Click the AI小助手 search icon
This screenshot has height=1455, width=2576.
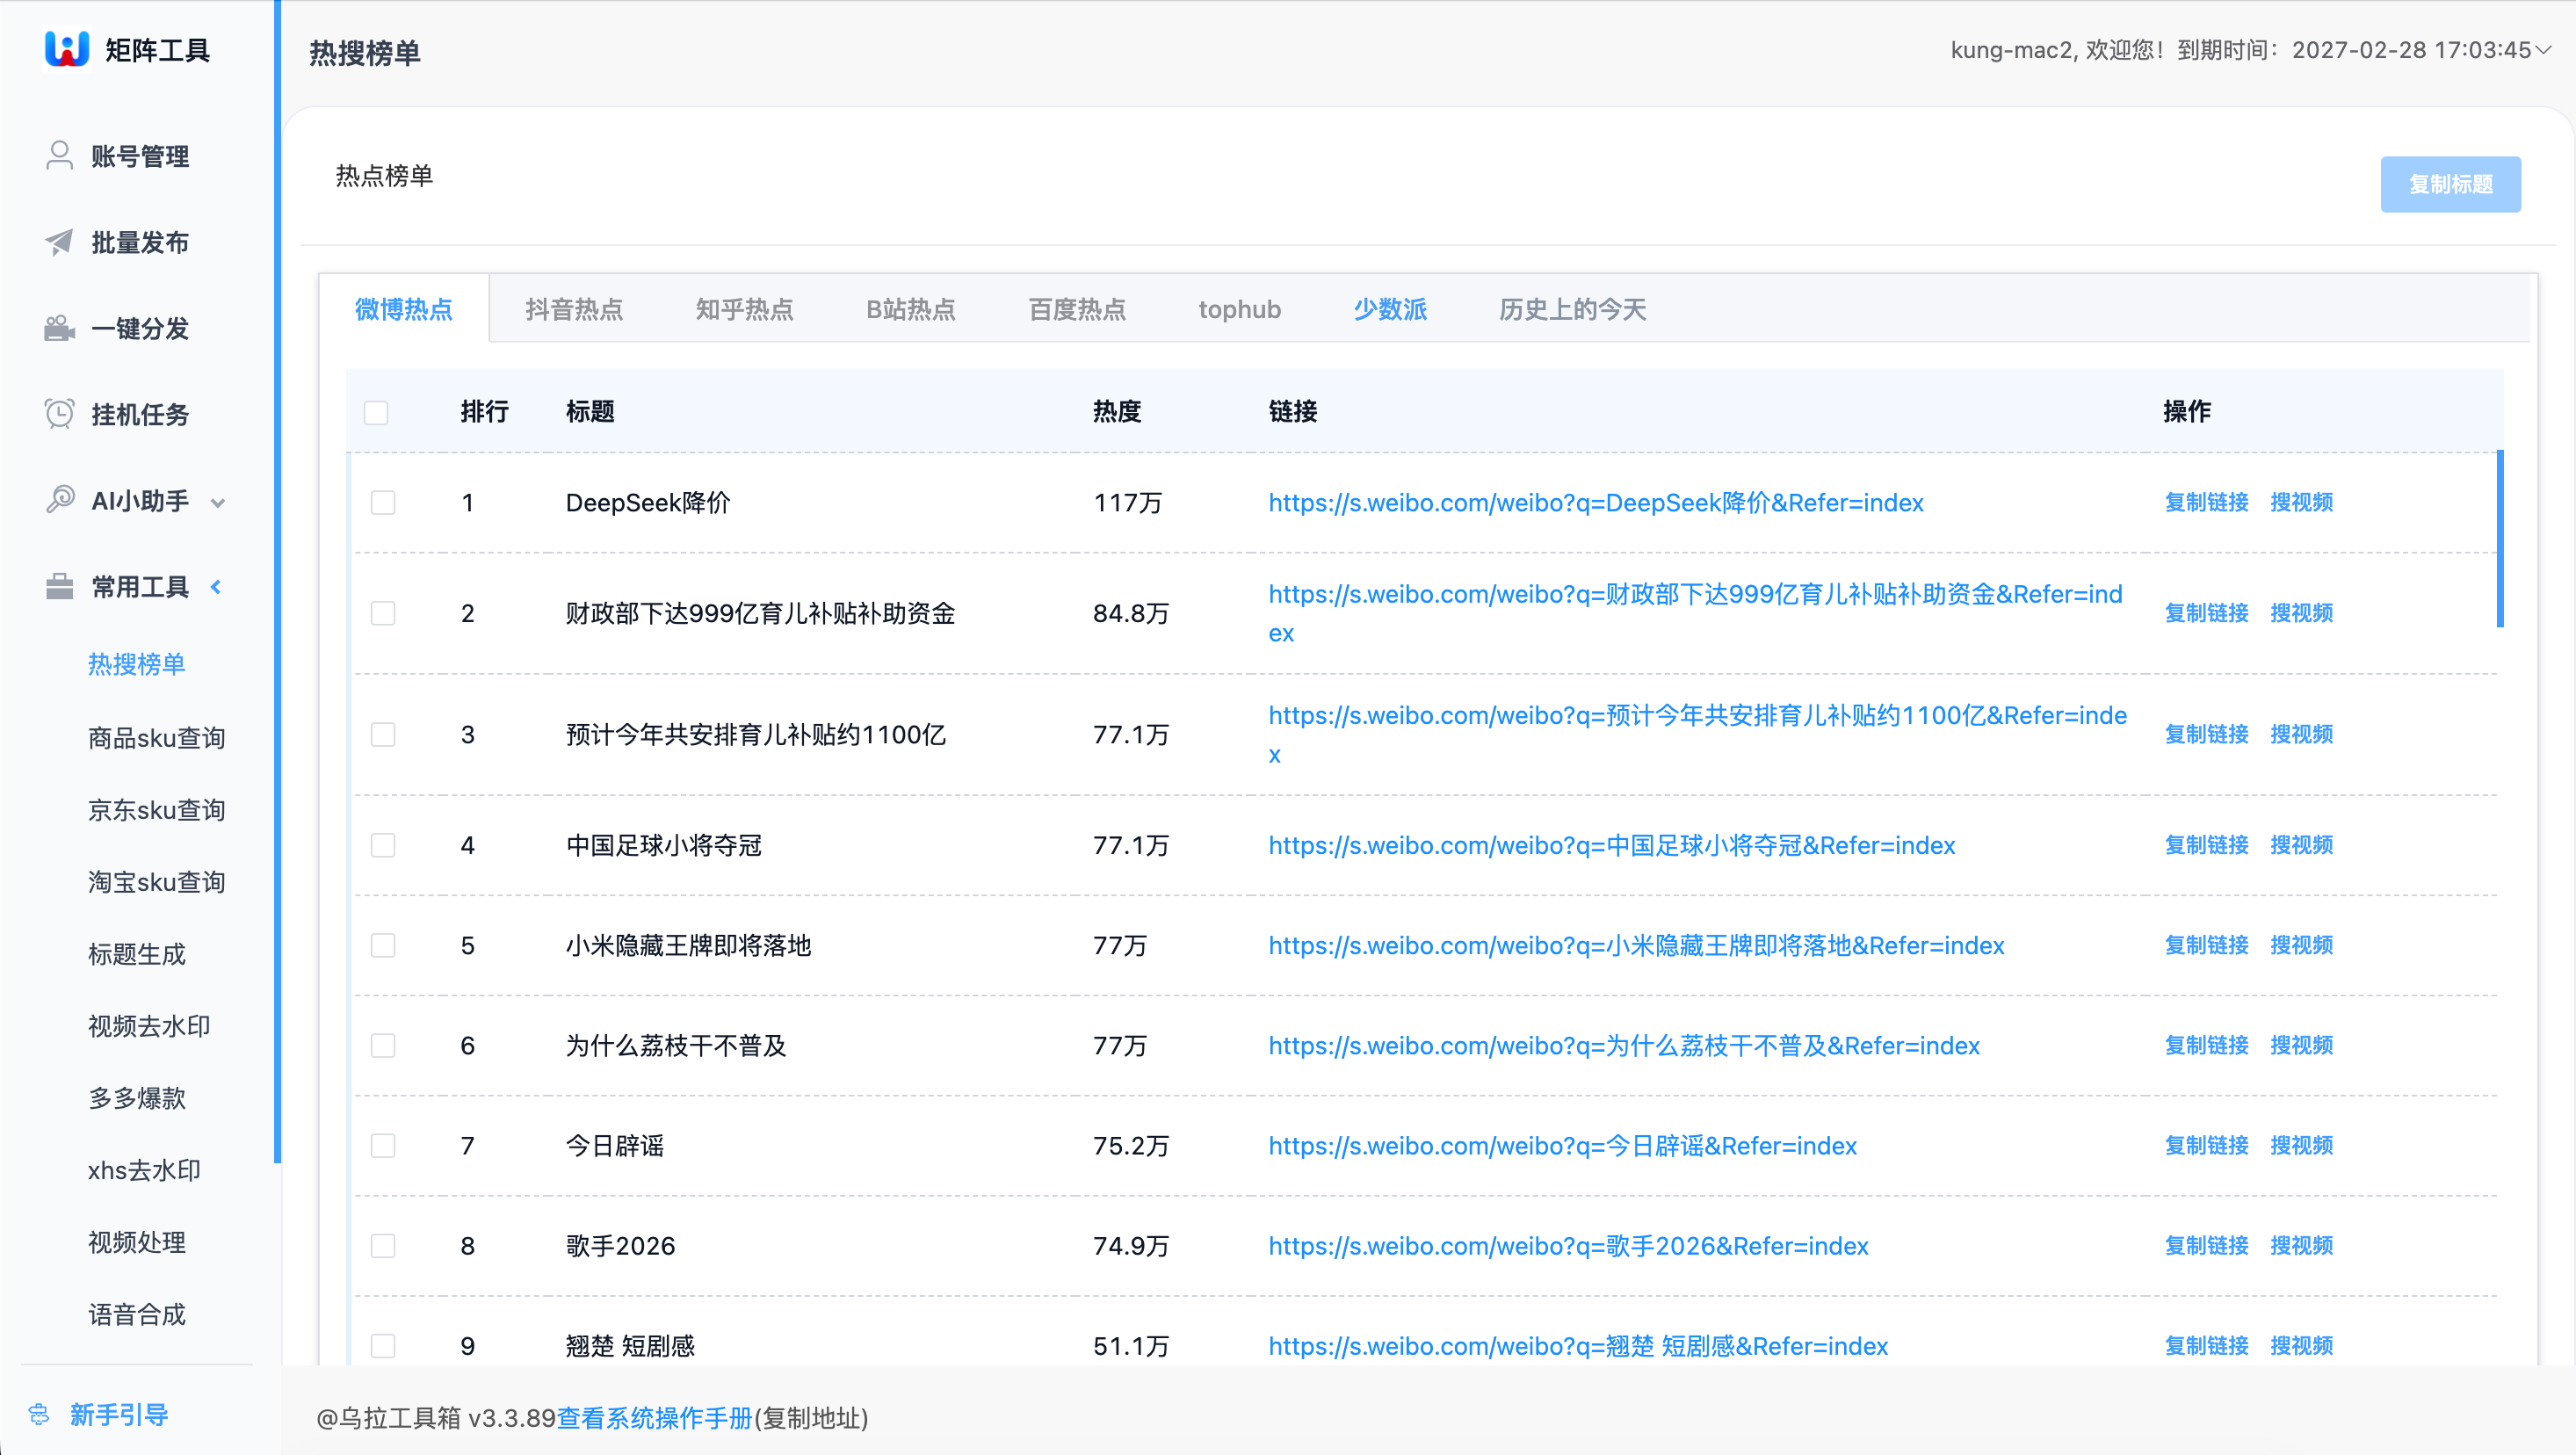point(60,500)
